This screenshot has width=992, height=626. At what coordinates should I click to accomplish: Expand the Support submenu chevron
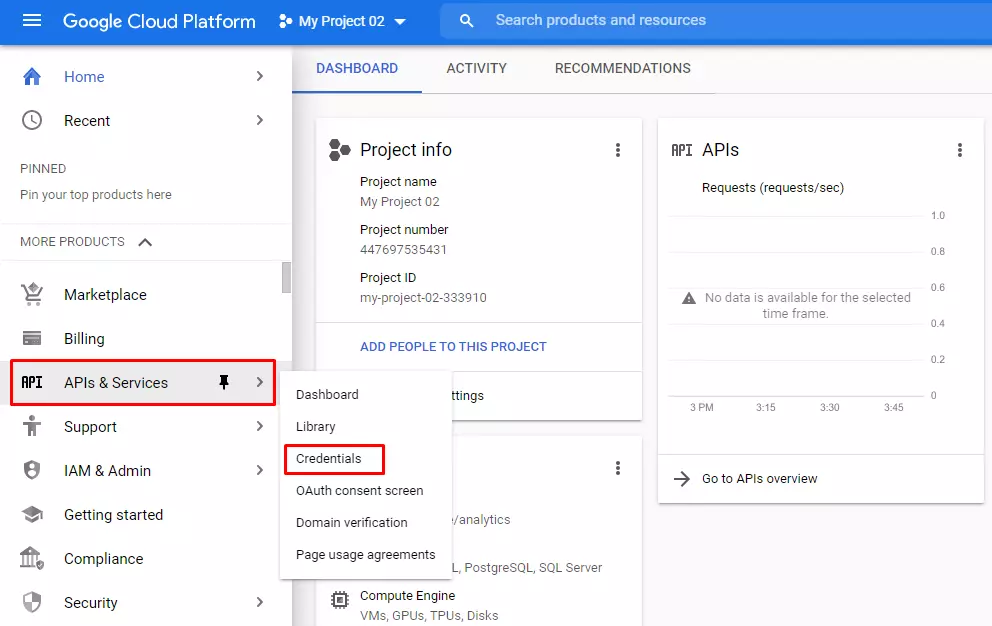coord(259,426)
